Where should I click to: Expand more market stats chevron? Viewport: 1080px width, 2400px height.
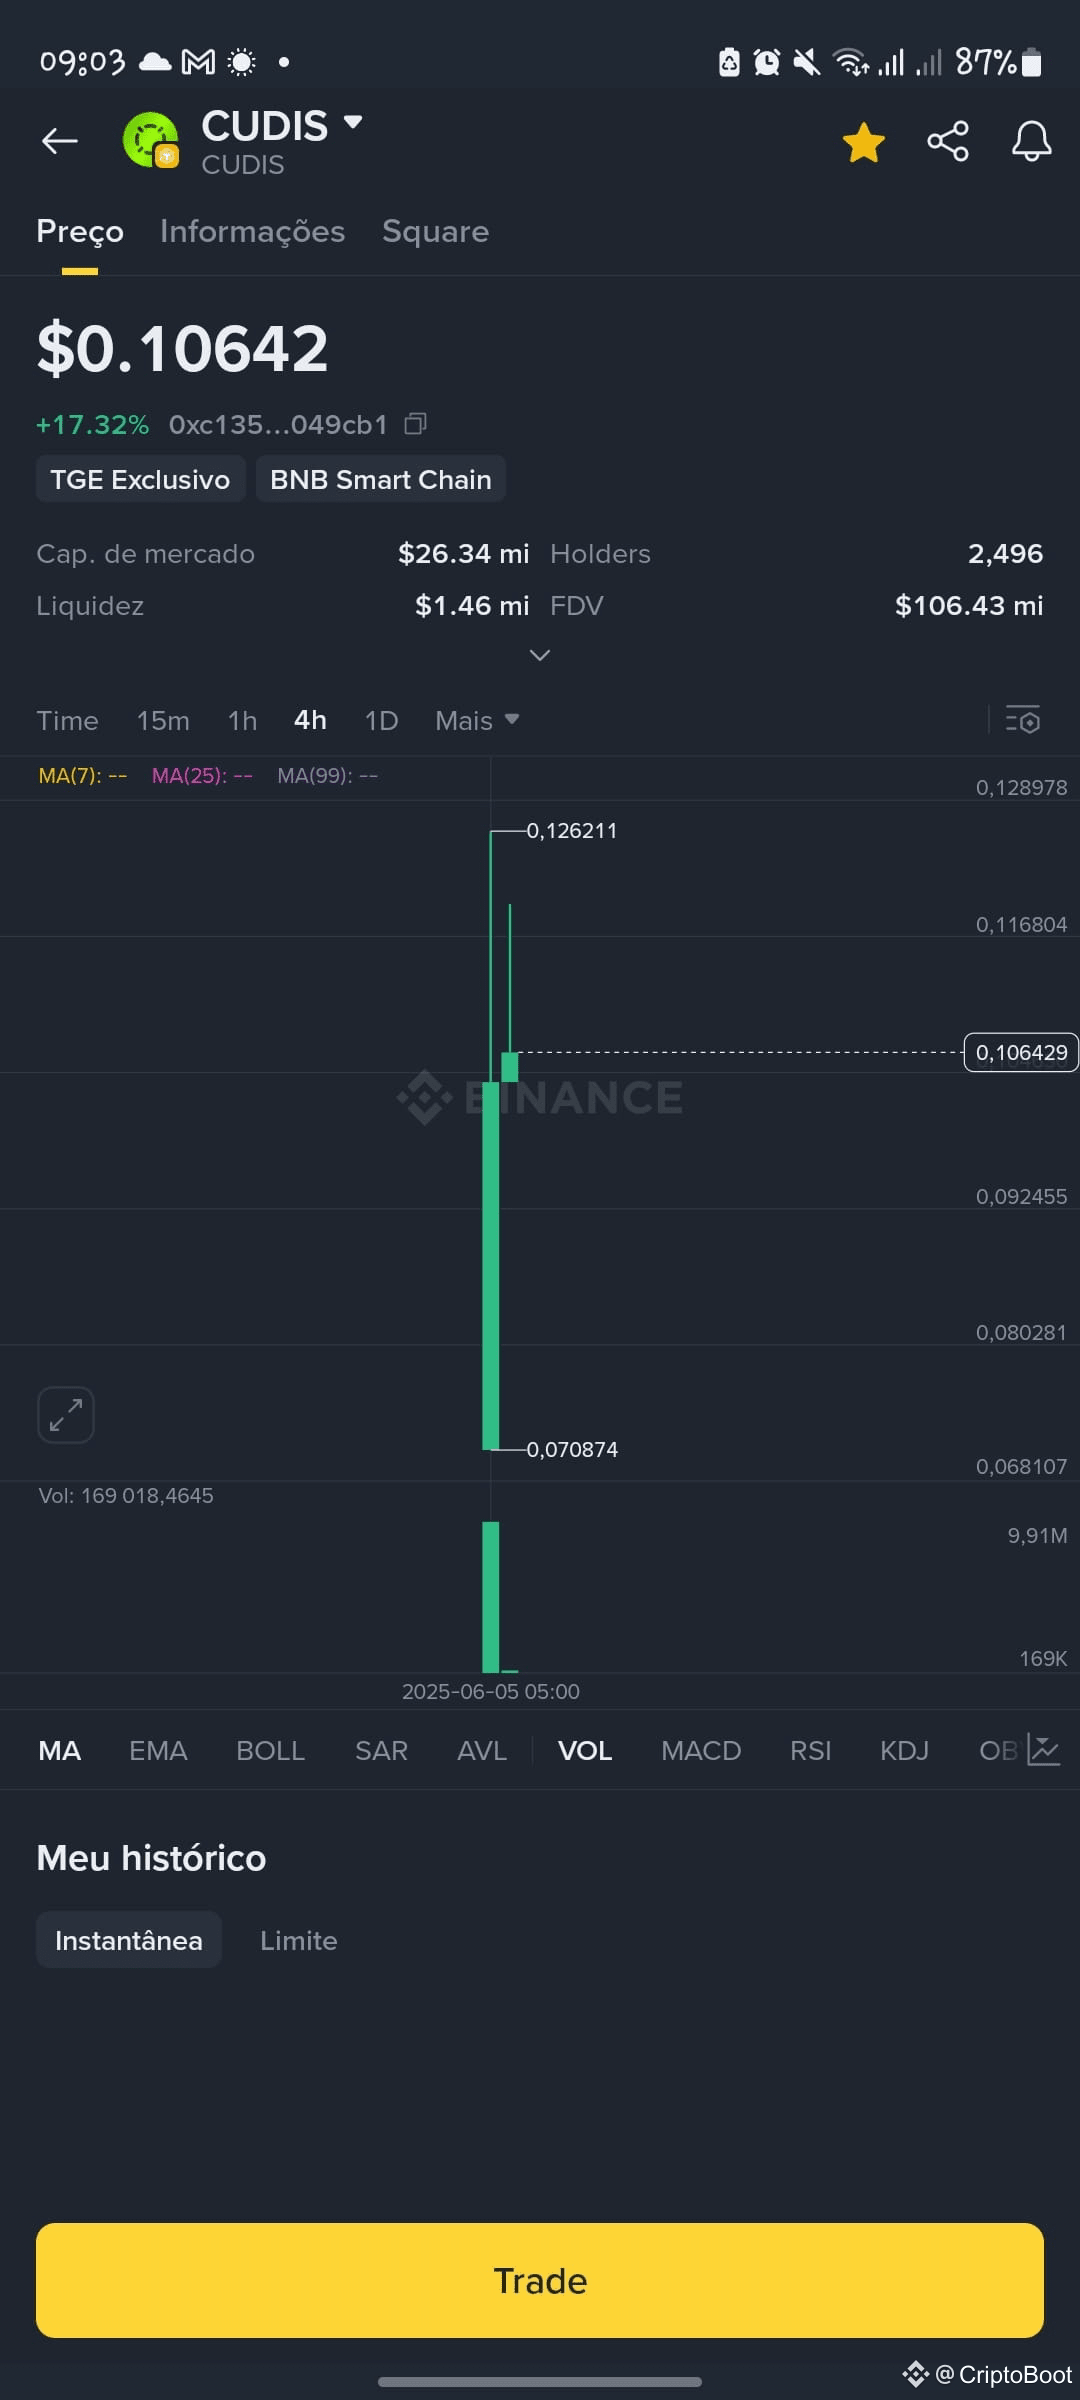point(540,655)
